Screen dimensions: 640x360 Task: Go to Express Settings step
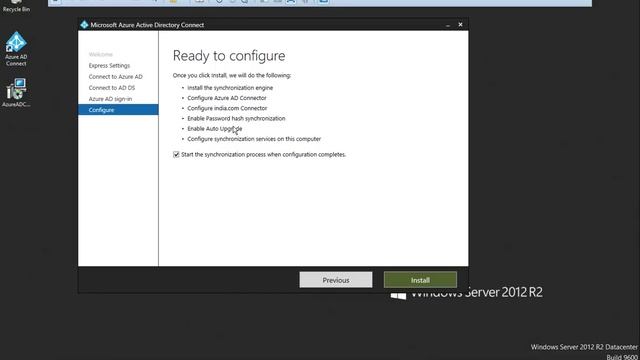[109, 66]
